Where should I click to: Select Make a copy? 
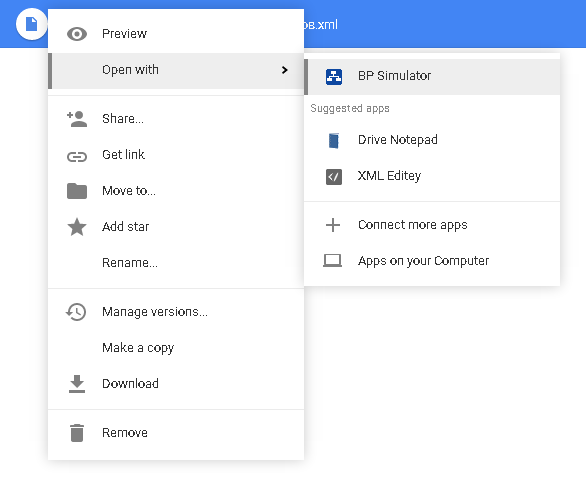pyautogui.click(x=176, y=348)
